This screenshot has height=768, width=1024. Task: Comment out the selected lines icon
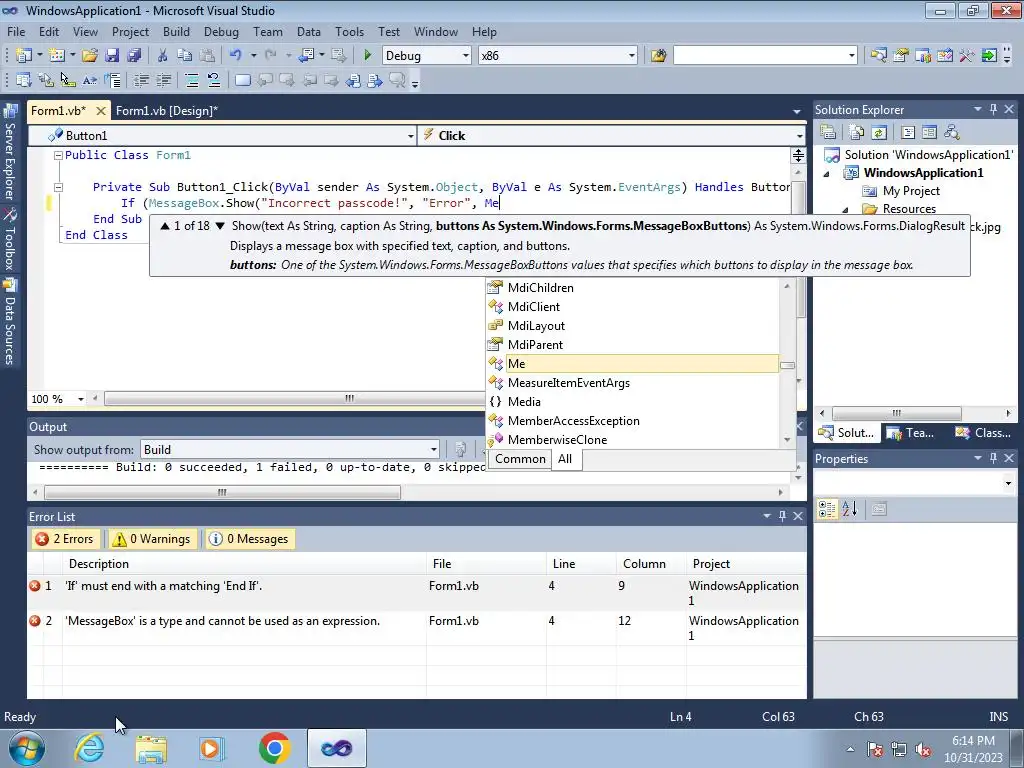[x=191, y=80]
